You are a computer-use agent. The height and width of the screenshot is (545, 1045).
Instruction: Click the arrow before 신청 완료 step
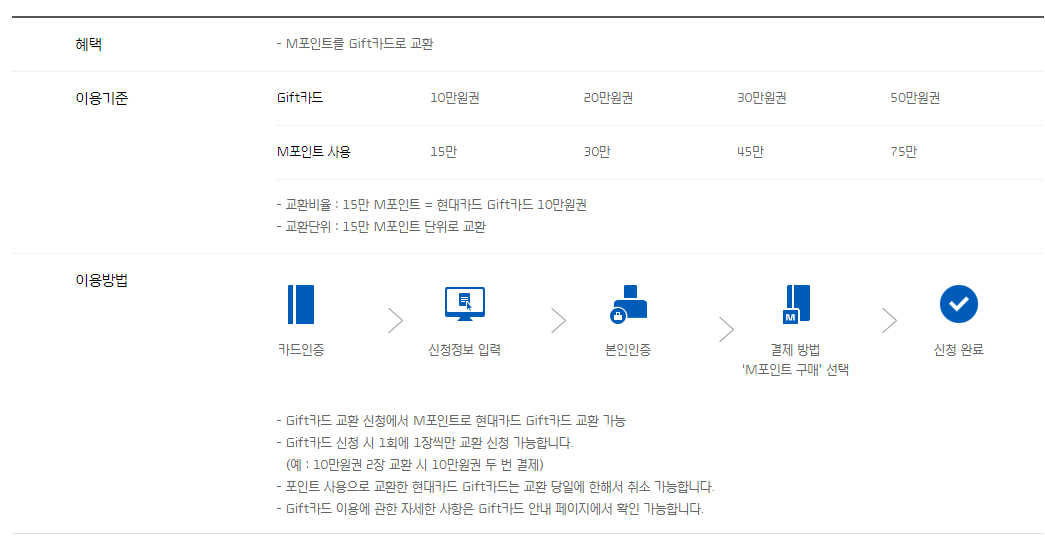click(x=889, y=320)
